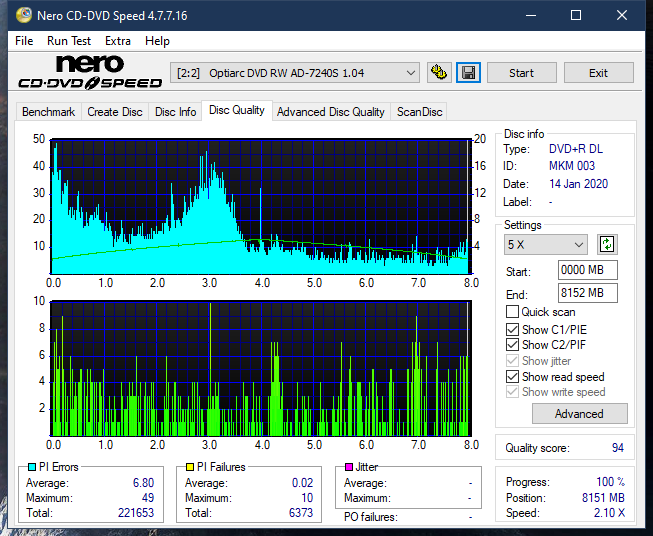Viewport: 653px width, 536px height.
Task: Click the save floppy disk icon
Action: point(469,73)
